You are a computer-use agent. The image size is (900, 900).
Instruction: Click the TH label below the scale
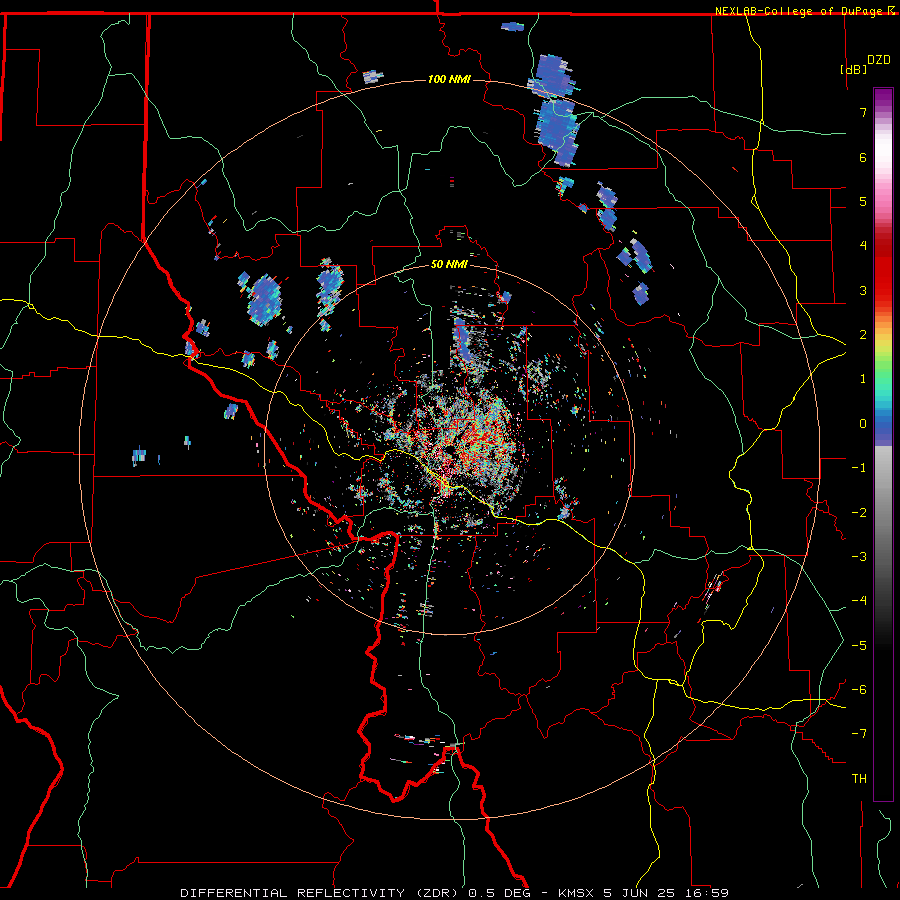click(859, 779)
